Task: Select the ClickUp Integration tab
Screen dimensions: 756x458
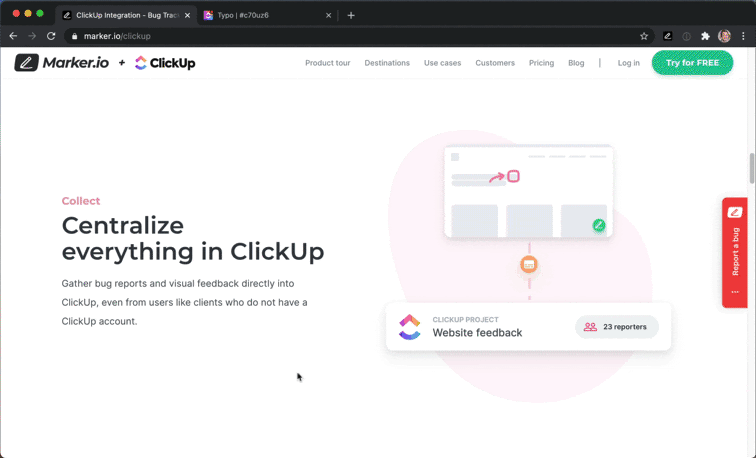Action: pos(126,15)
